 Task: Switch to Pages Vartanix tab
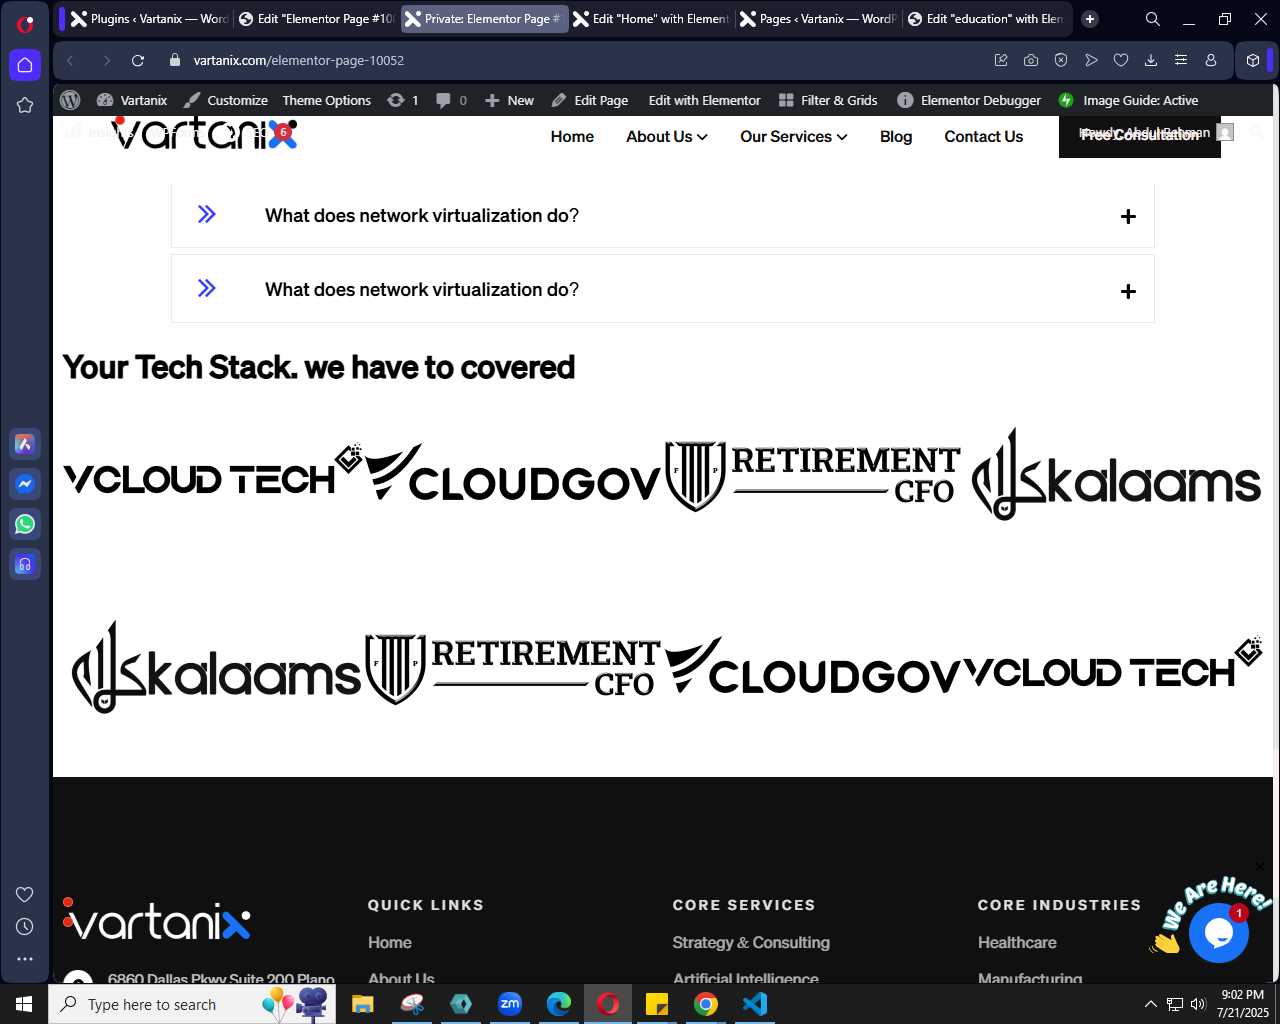[x=818, y=19]
